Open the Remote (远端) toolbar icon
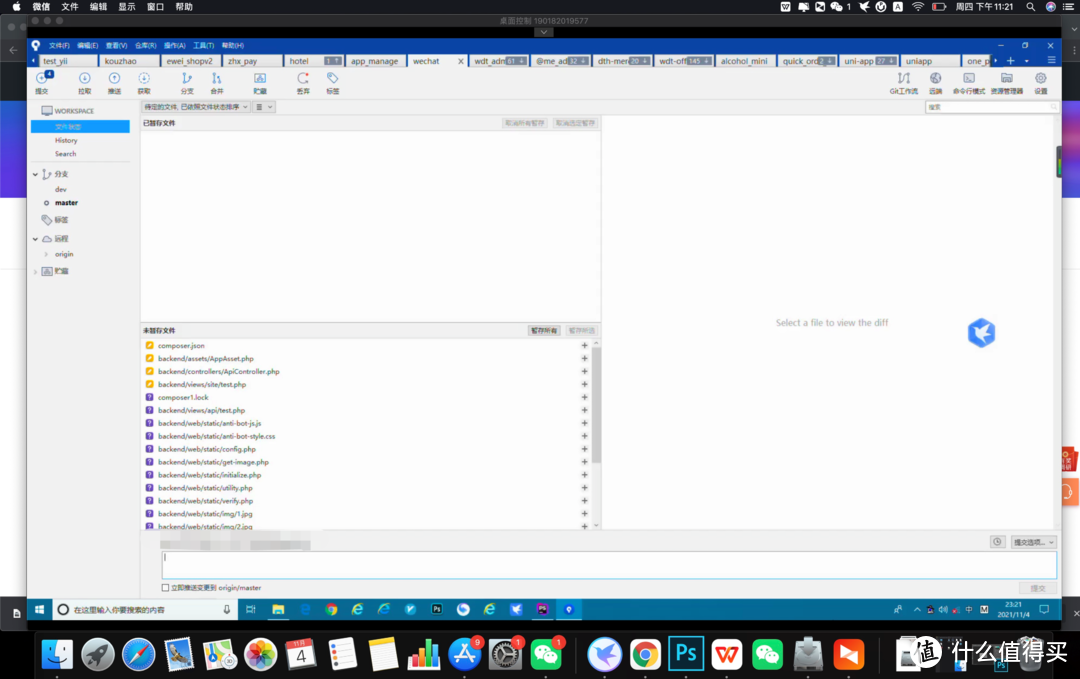Image resolution: width=1080 pixels, height=679 pixels. click(935, 83)
